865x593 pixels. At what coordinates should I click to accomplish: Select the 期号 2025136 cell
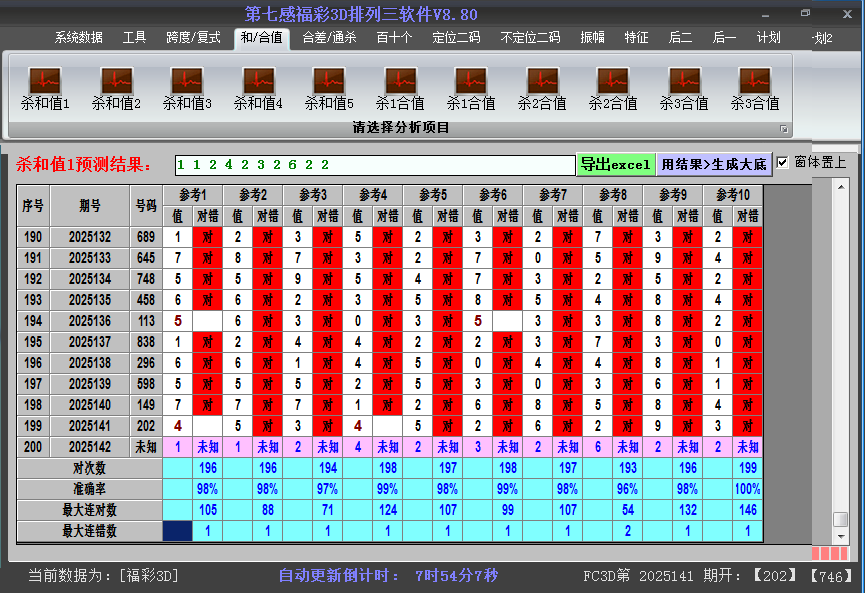(90, 321)
